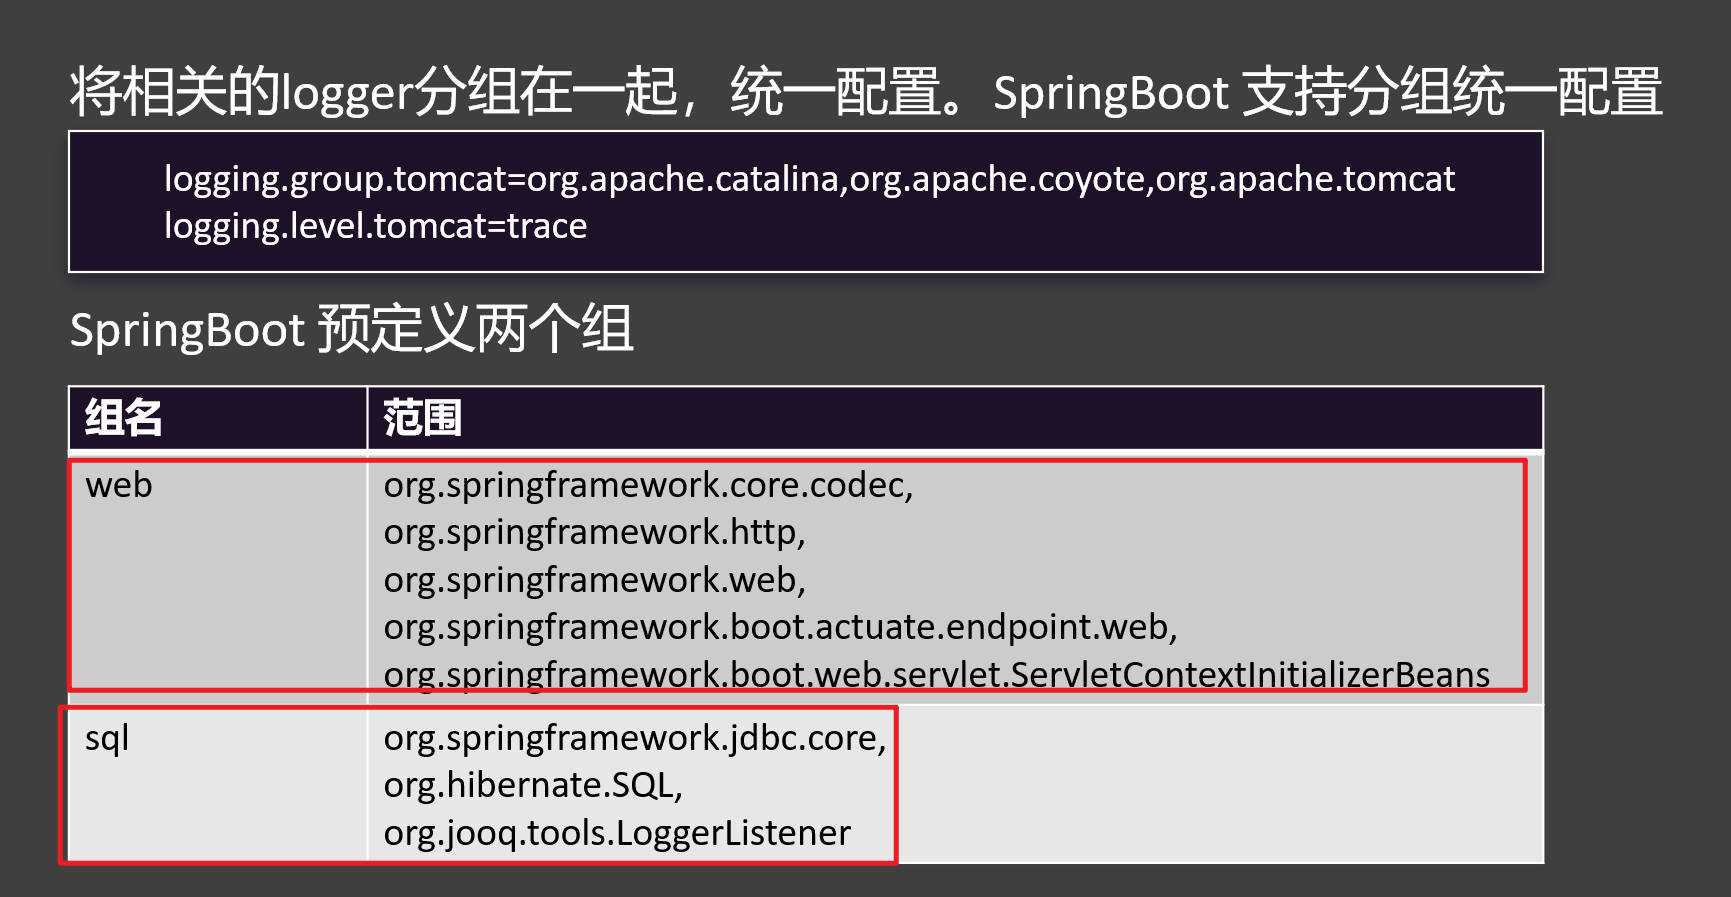Click the ServletContextInitializerBeans entry
The height and width of the screenshot is (897, 1731).
pyautogui.click(x=936, y=675)
